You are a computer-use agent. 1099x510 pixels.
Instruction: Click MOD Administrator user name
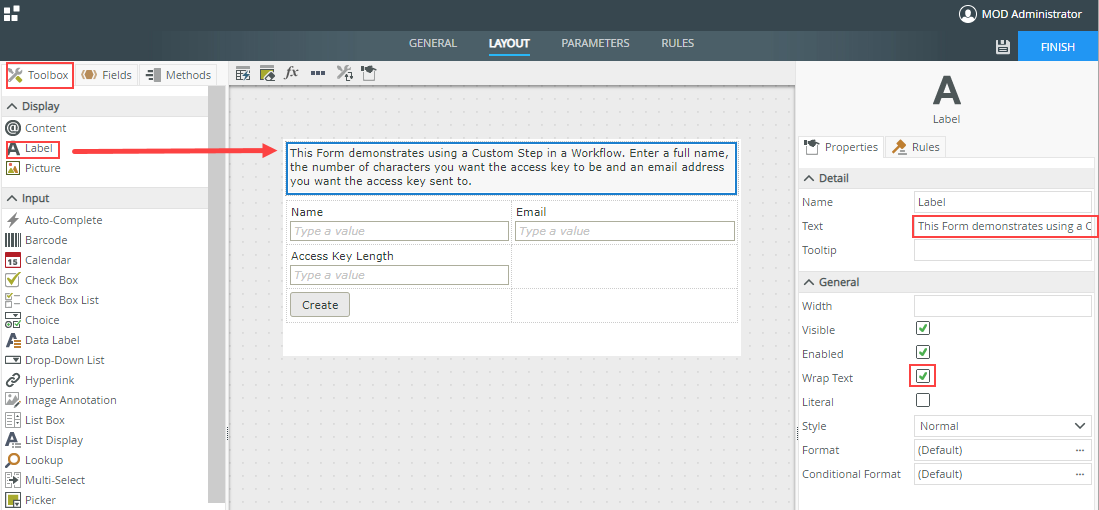1031,14
